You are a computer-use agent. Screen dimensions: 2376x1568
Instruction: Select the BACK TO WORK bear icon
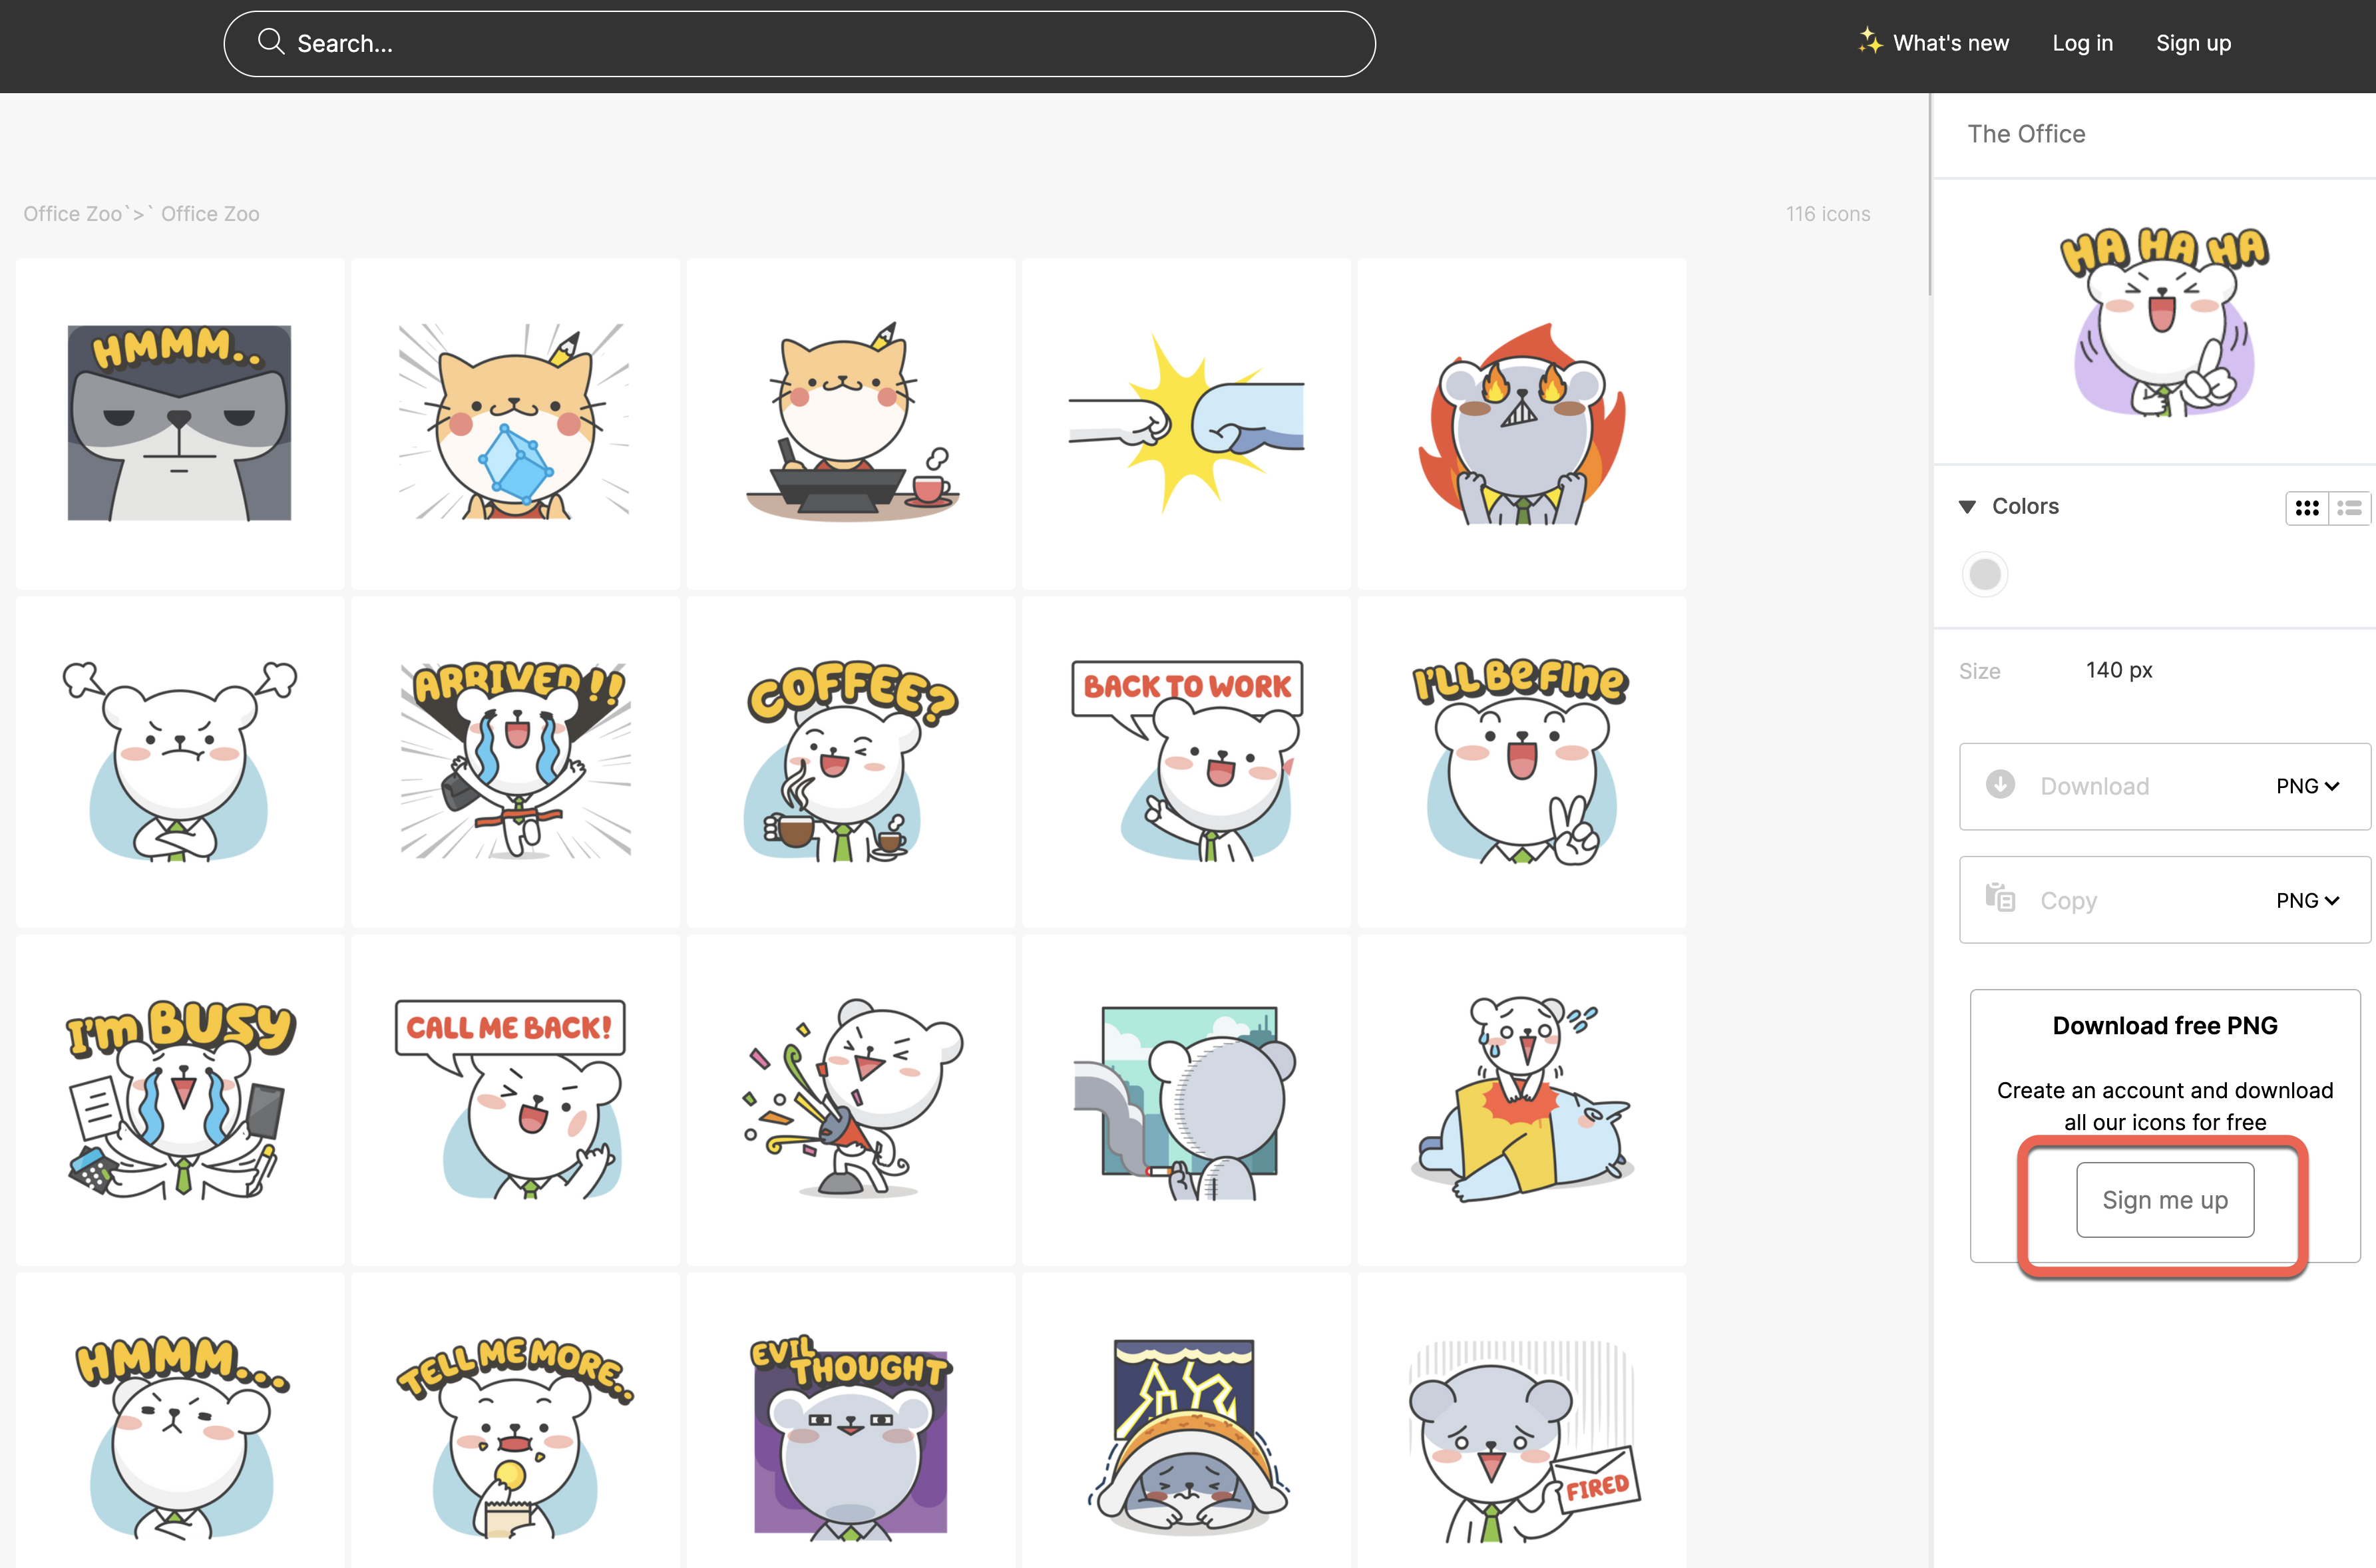pyautogui.click(x=1185, y=762)
